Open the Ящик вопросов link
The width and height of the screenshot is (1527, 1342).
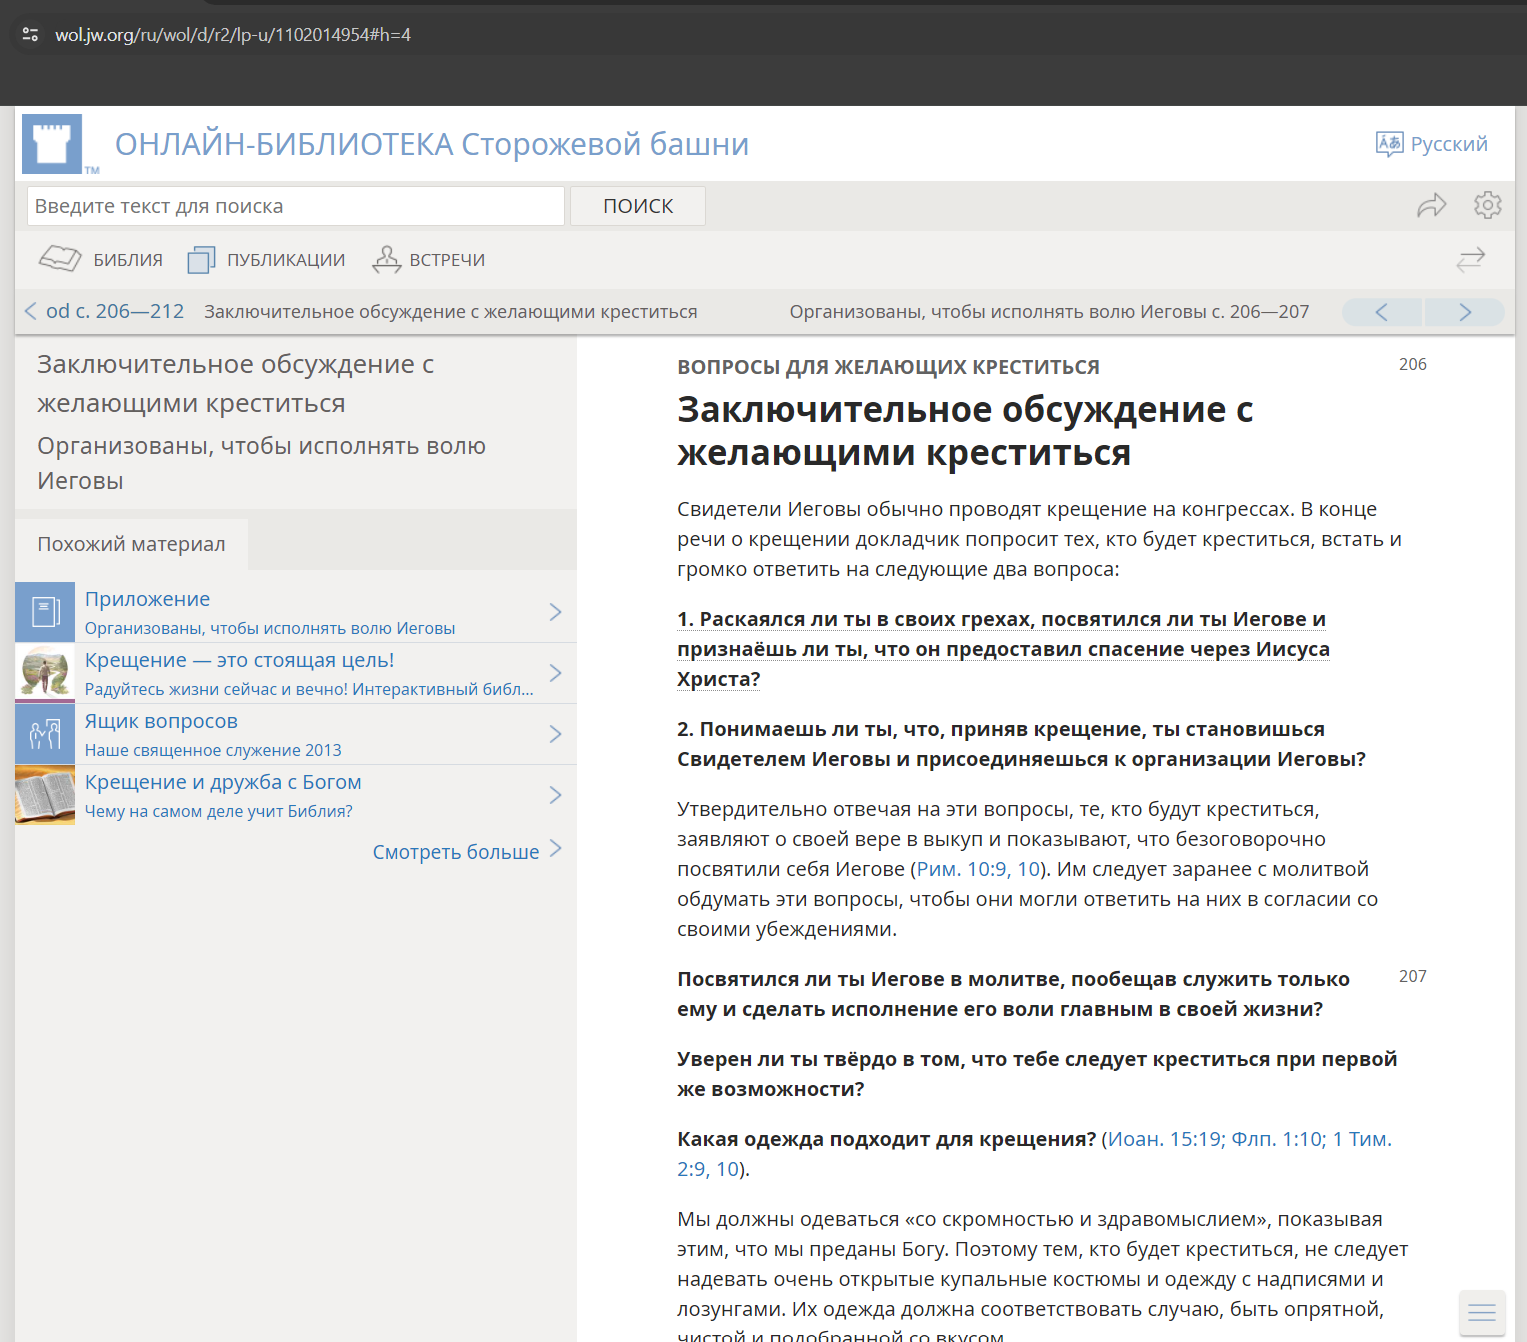pyautogui.click(x=161, y=721)
